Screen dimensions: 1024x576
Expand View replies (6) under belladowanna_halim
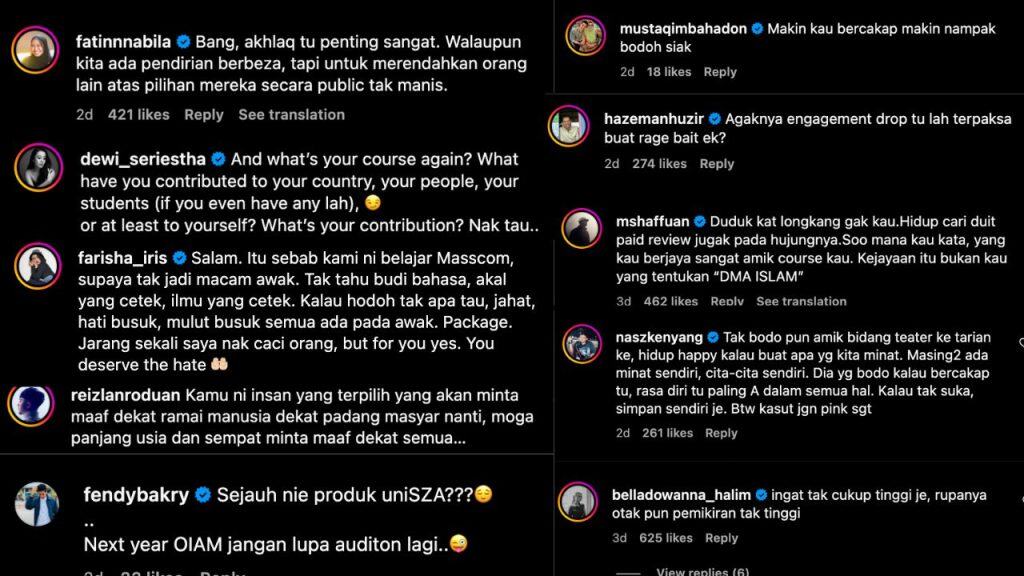coord(703,571)
